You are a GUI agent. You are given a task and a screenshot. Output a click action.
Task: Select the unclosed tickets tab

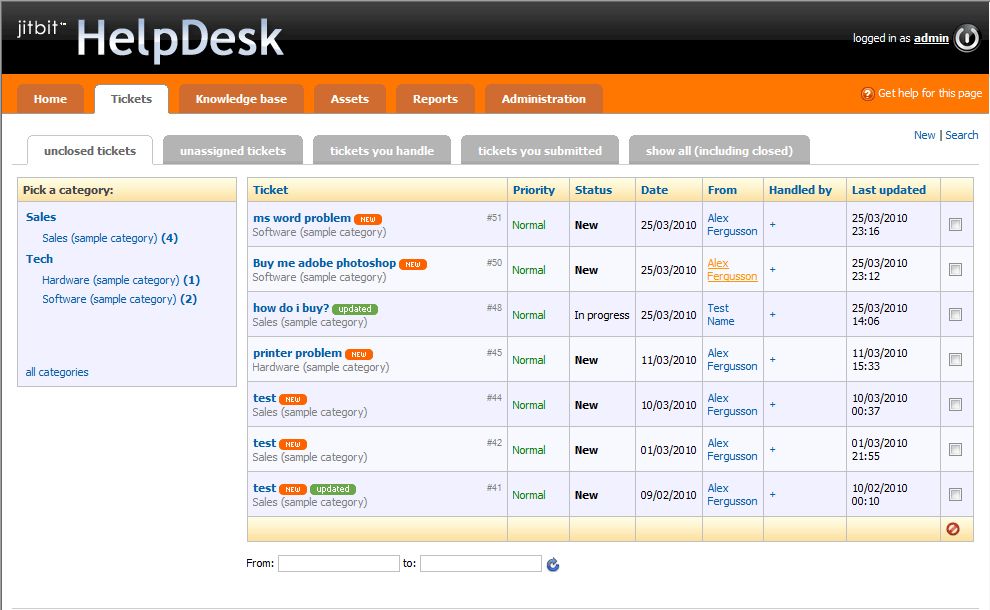coord(90,151)
